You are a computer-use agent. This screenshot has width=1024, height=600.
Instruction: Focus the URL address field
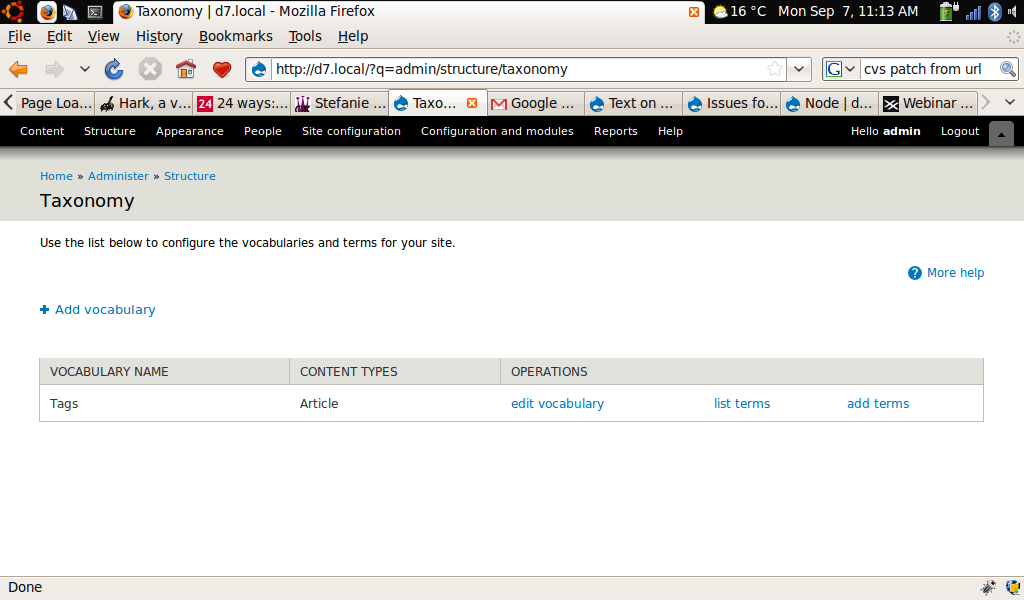(x=516, y=69)
